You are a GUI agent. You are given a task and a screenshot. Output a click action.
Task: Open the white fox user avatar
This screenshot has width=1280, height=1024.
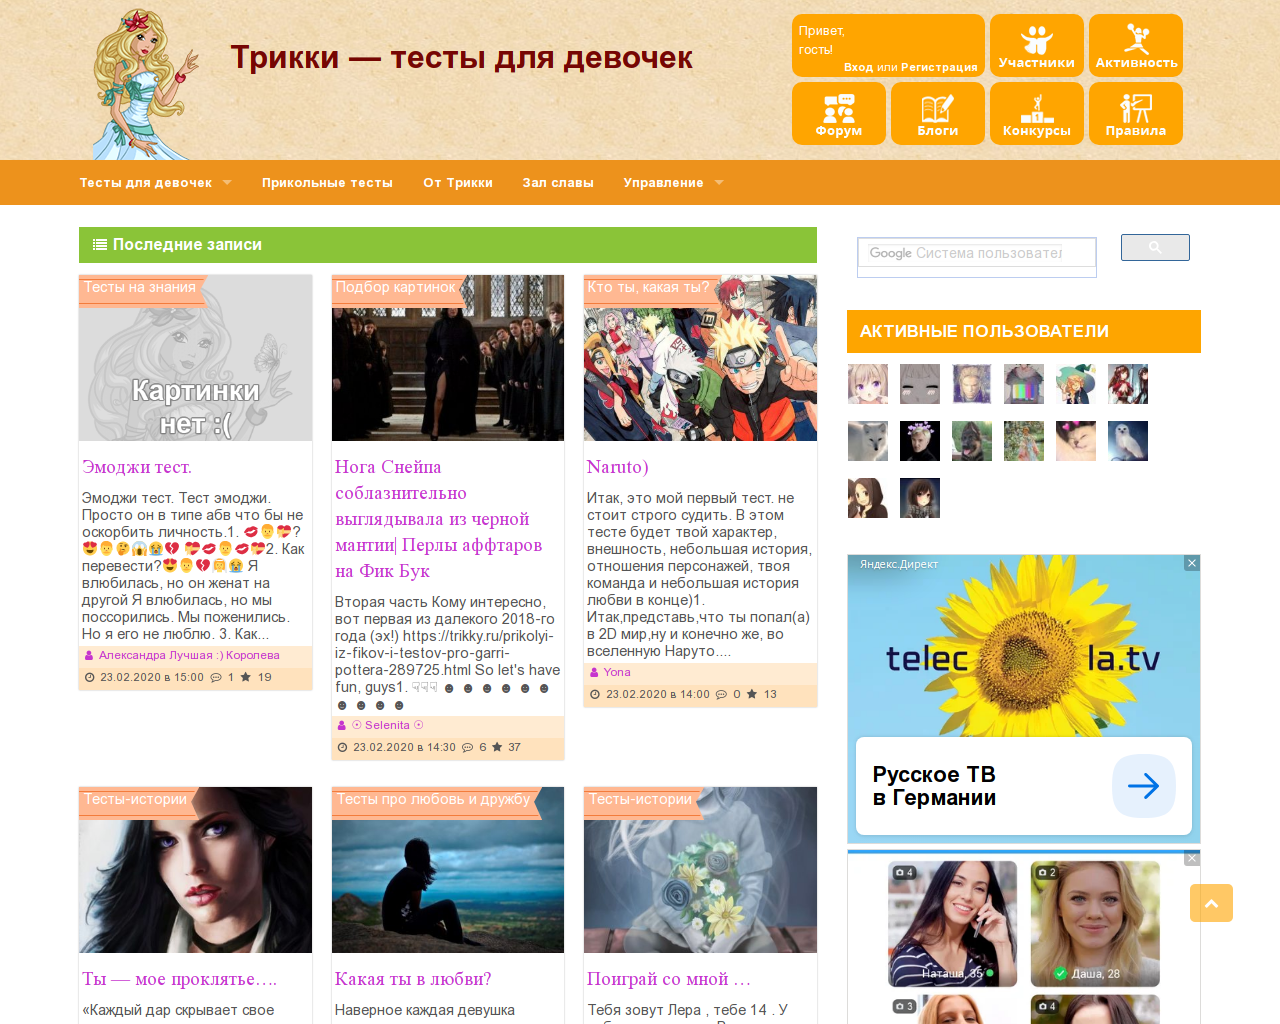pos(868,441)
